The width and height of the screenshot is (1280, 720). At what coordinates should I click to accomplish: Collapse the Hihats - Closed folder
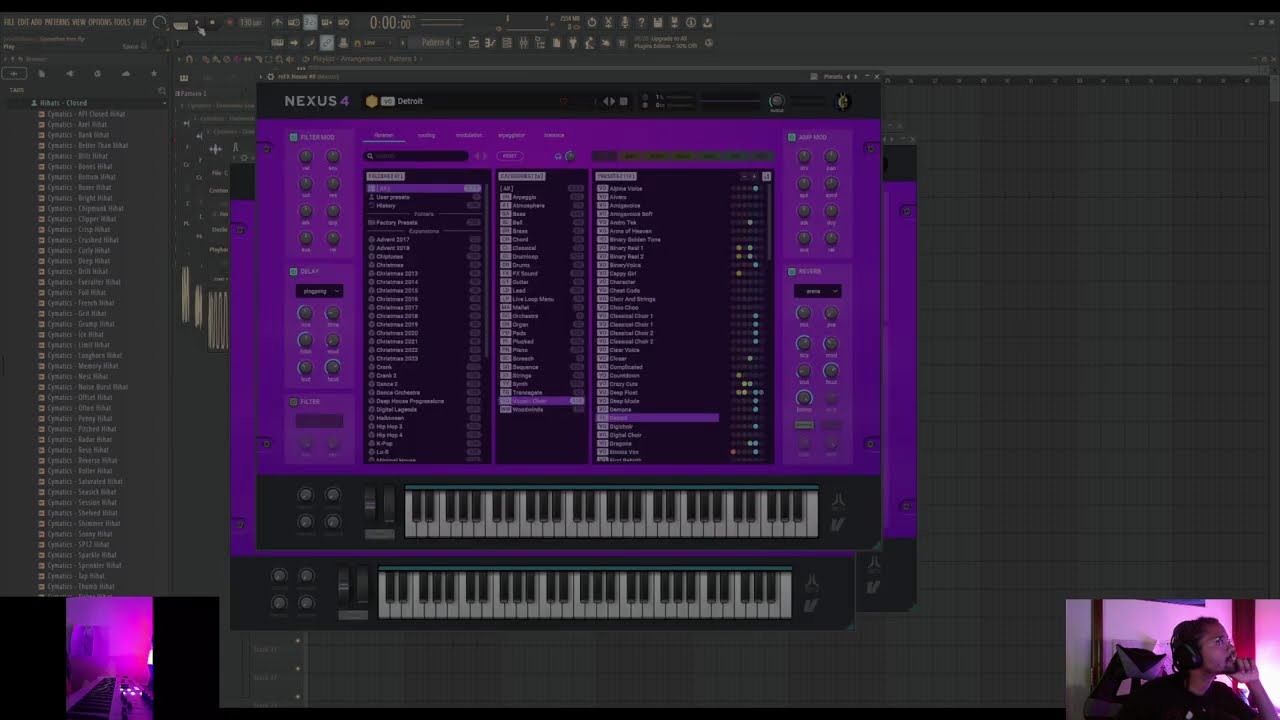62,103
